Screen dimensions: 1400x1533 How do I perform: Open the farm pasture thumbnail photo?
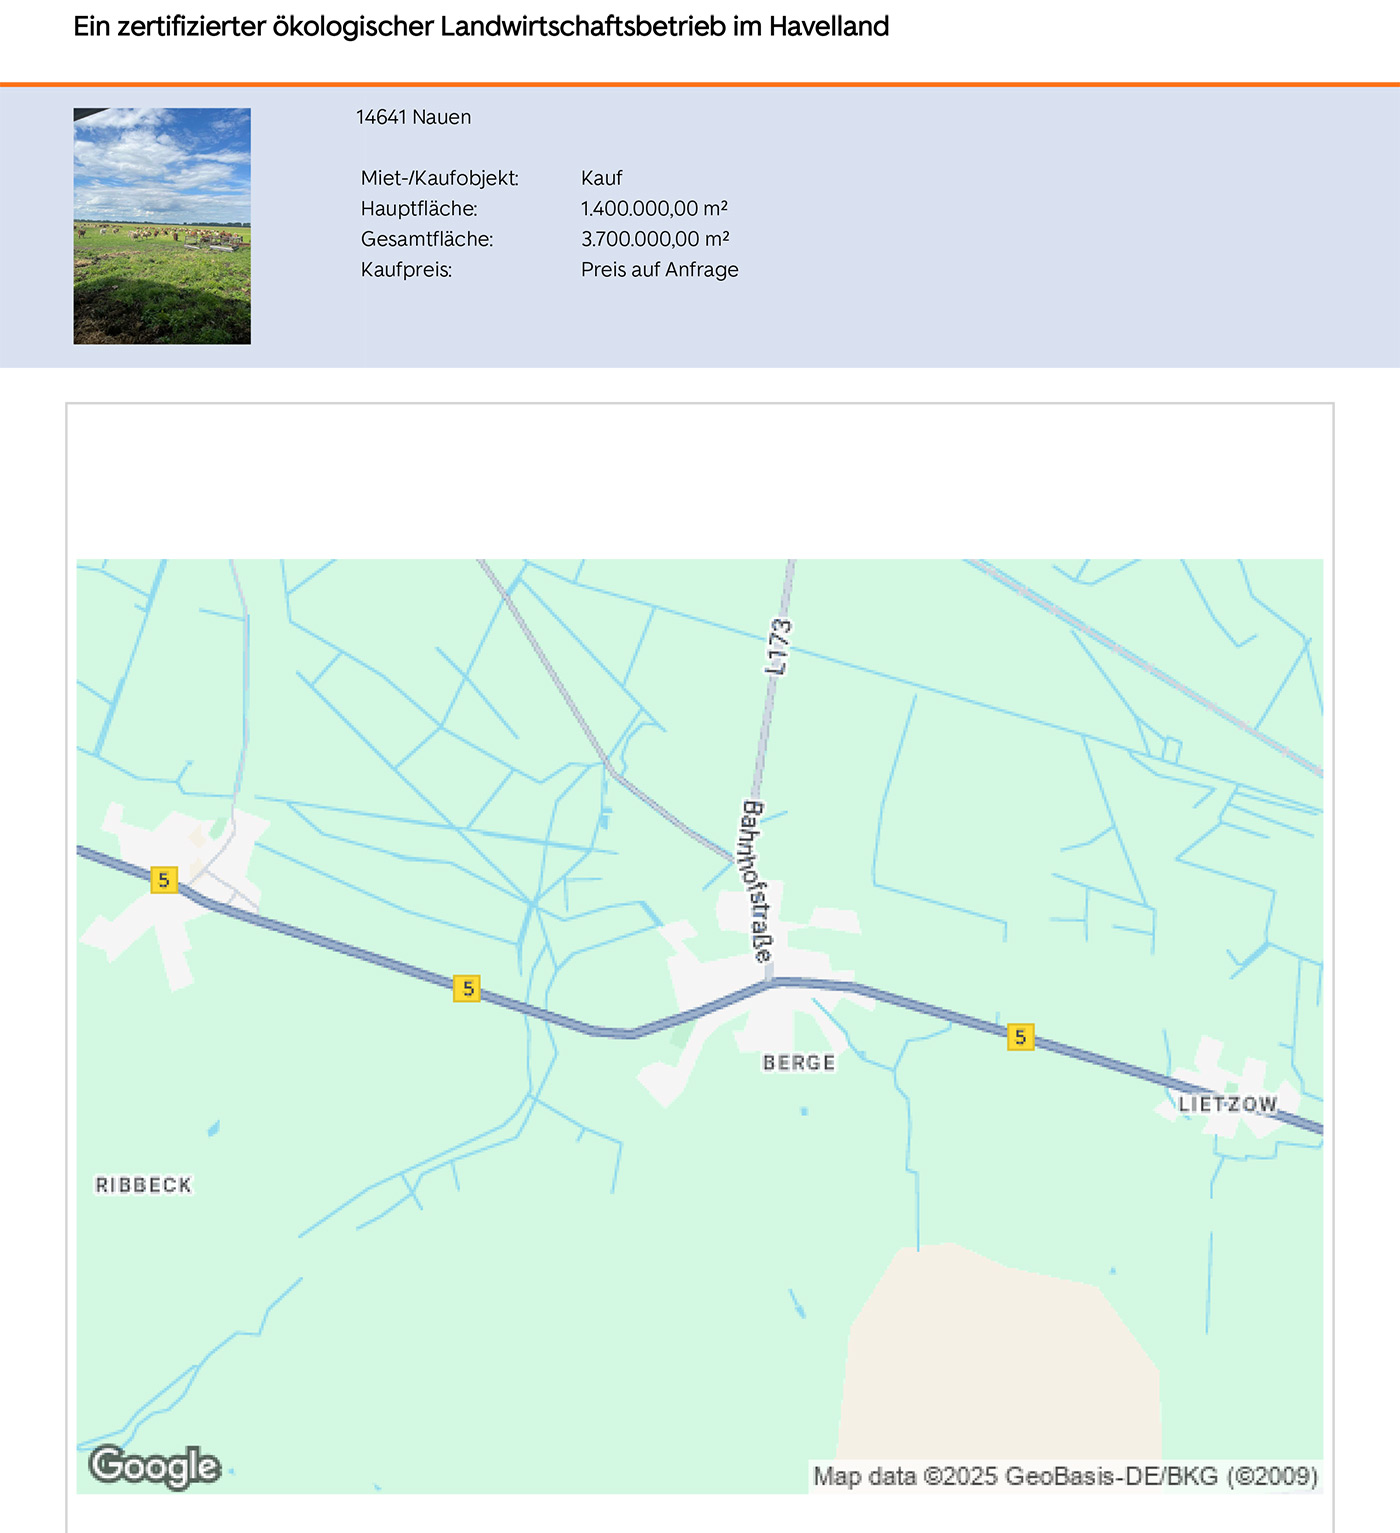tap(162, 226)
